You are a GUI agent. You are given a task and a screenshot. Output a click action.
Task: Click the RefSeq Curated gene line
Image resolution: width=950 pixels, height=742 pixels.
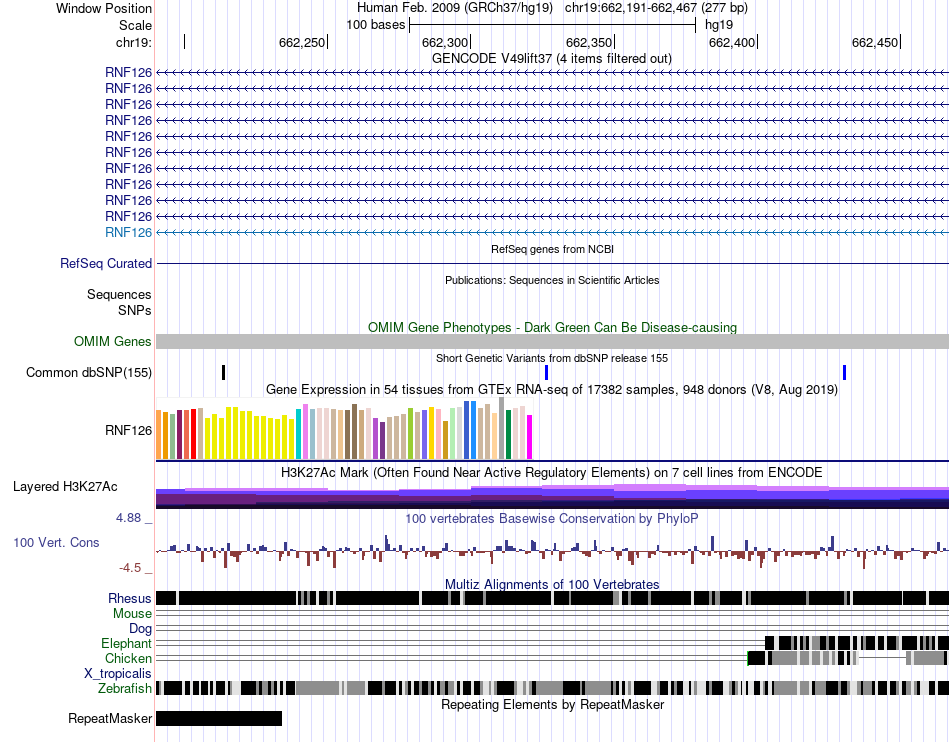(x=552, y=263)
